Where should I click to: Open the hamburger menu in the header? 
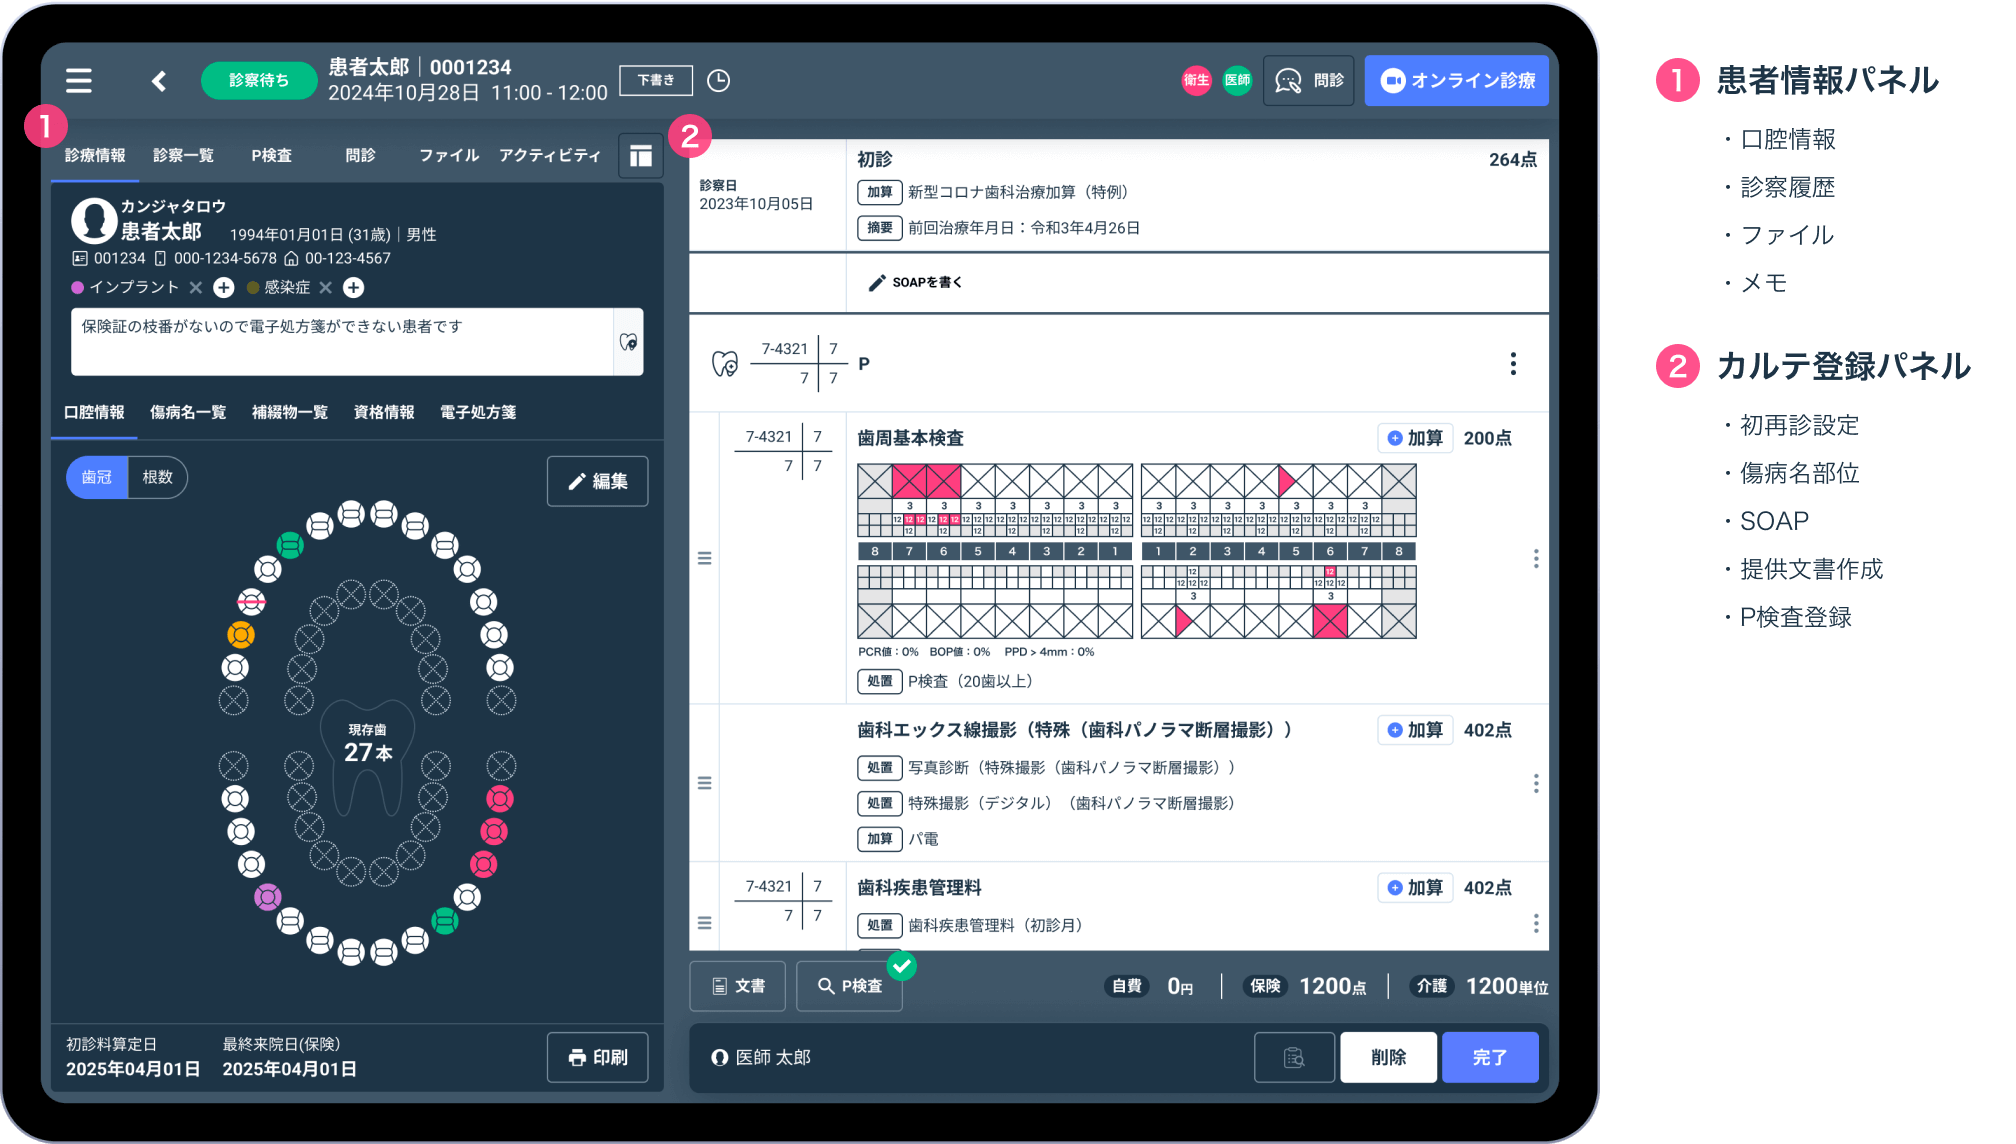point(78,81)
